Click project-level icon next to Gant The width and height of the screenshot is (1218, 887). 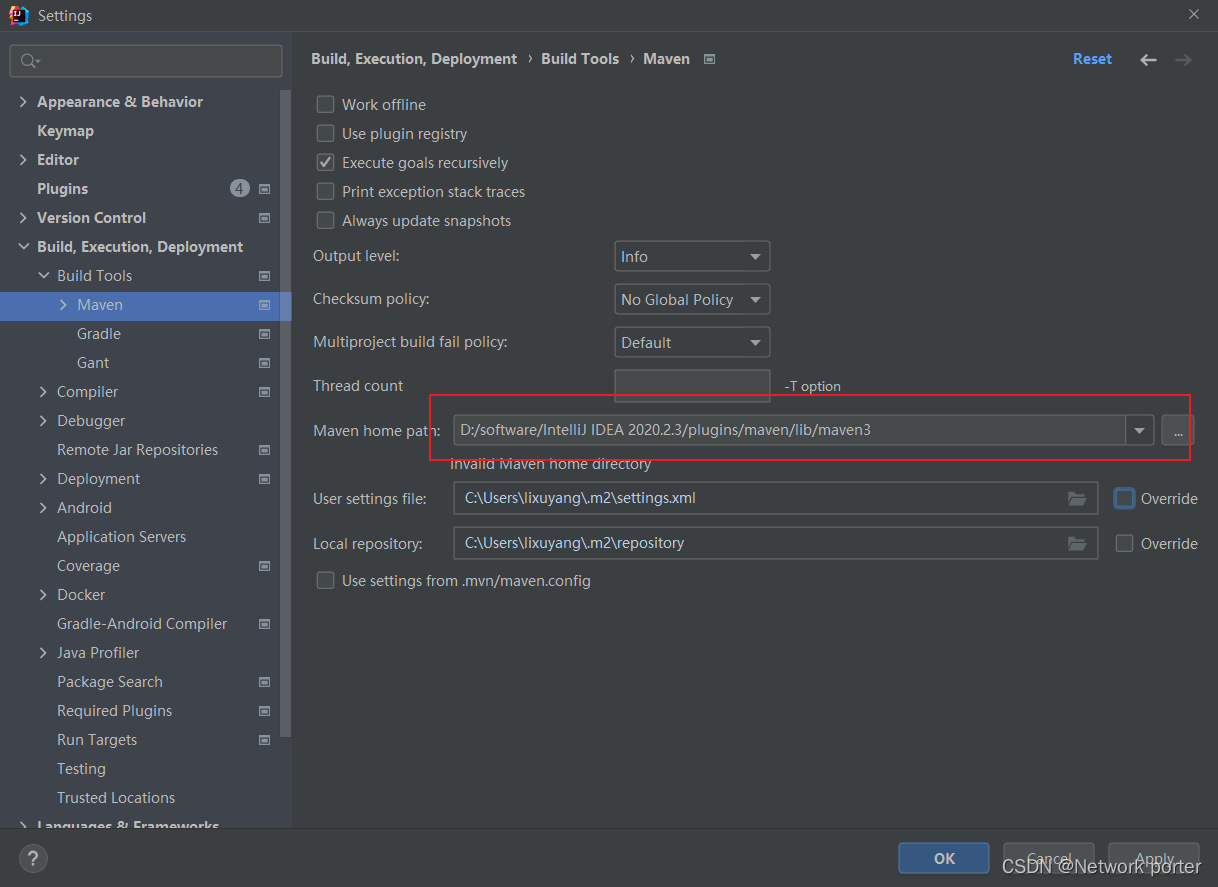pyautogui.click(x=265, y=363)
